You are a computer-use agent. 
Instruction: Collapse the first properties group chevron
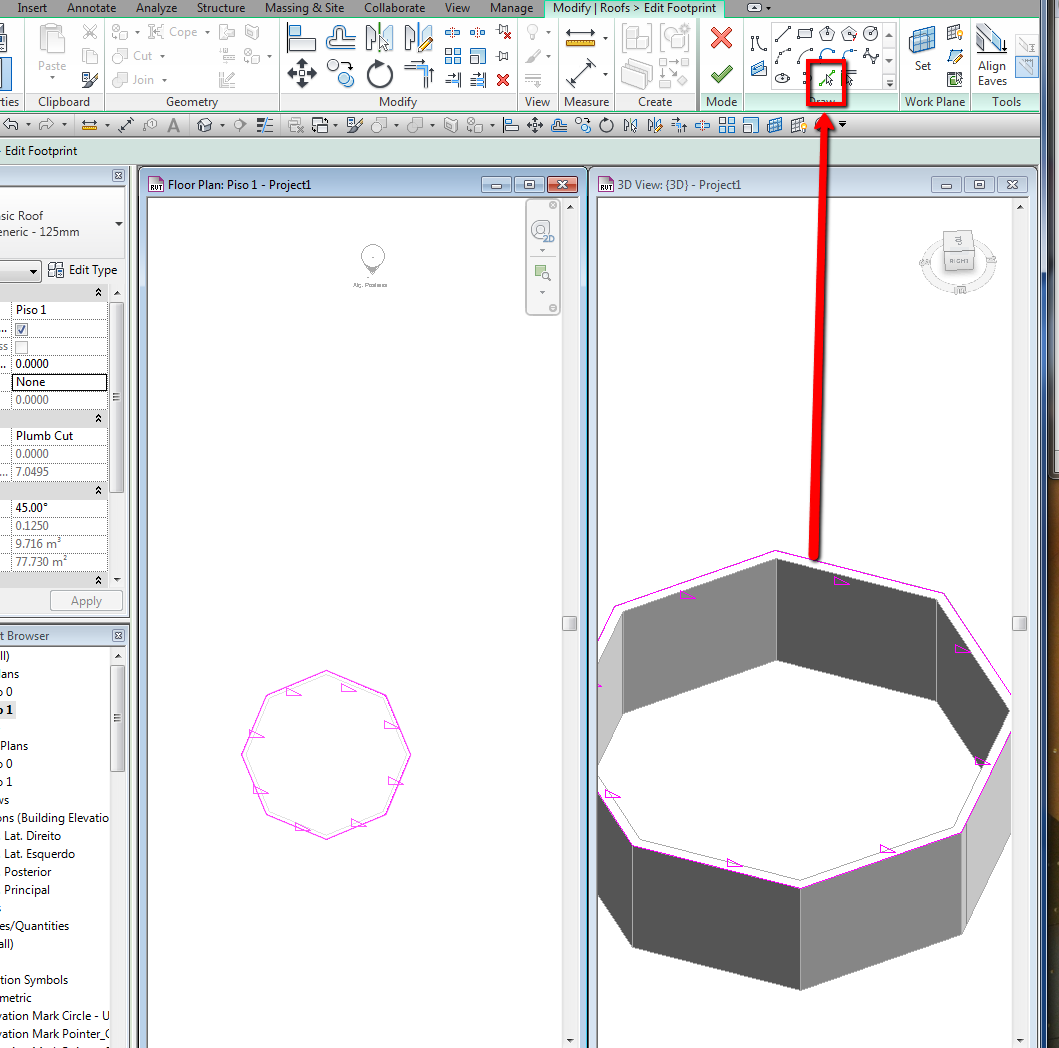98,292
